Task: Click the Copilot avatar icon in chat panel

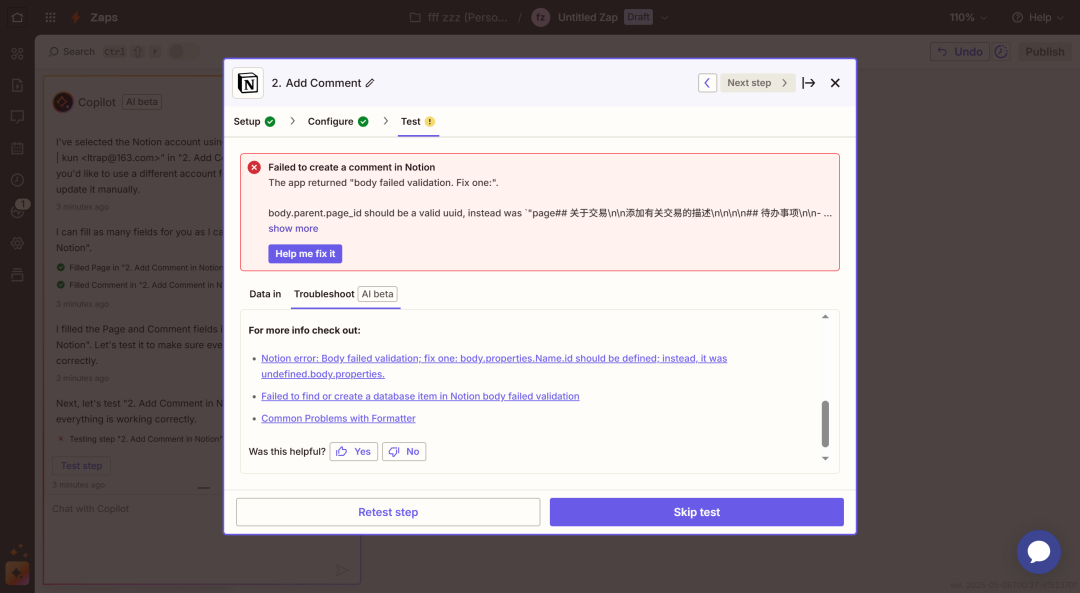Action: pos(63,102)
